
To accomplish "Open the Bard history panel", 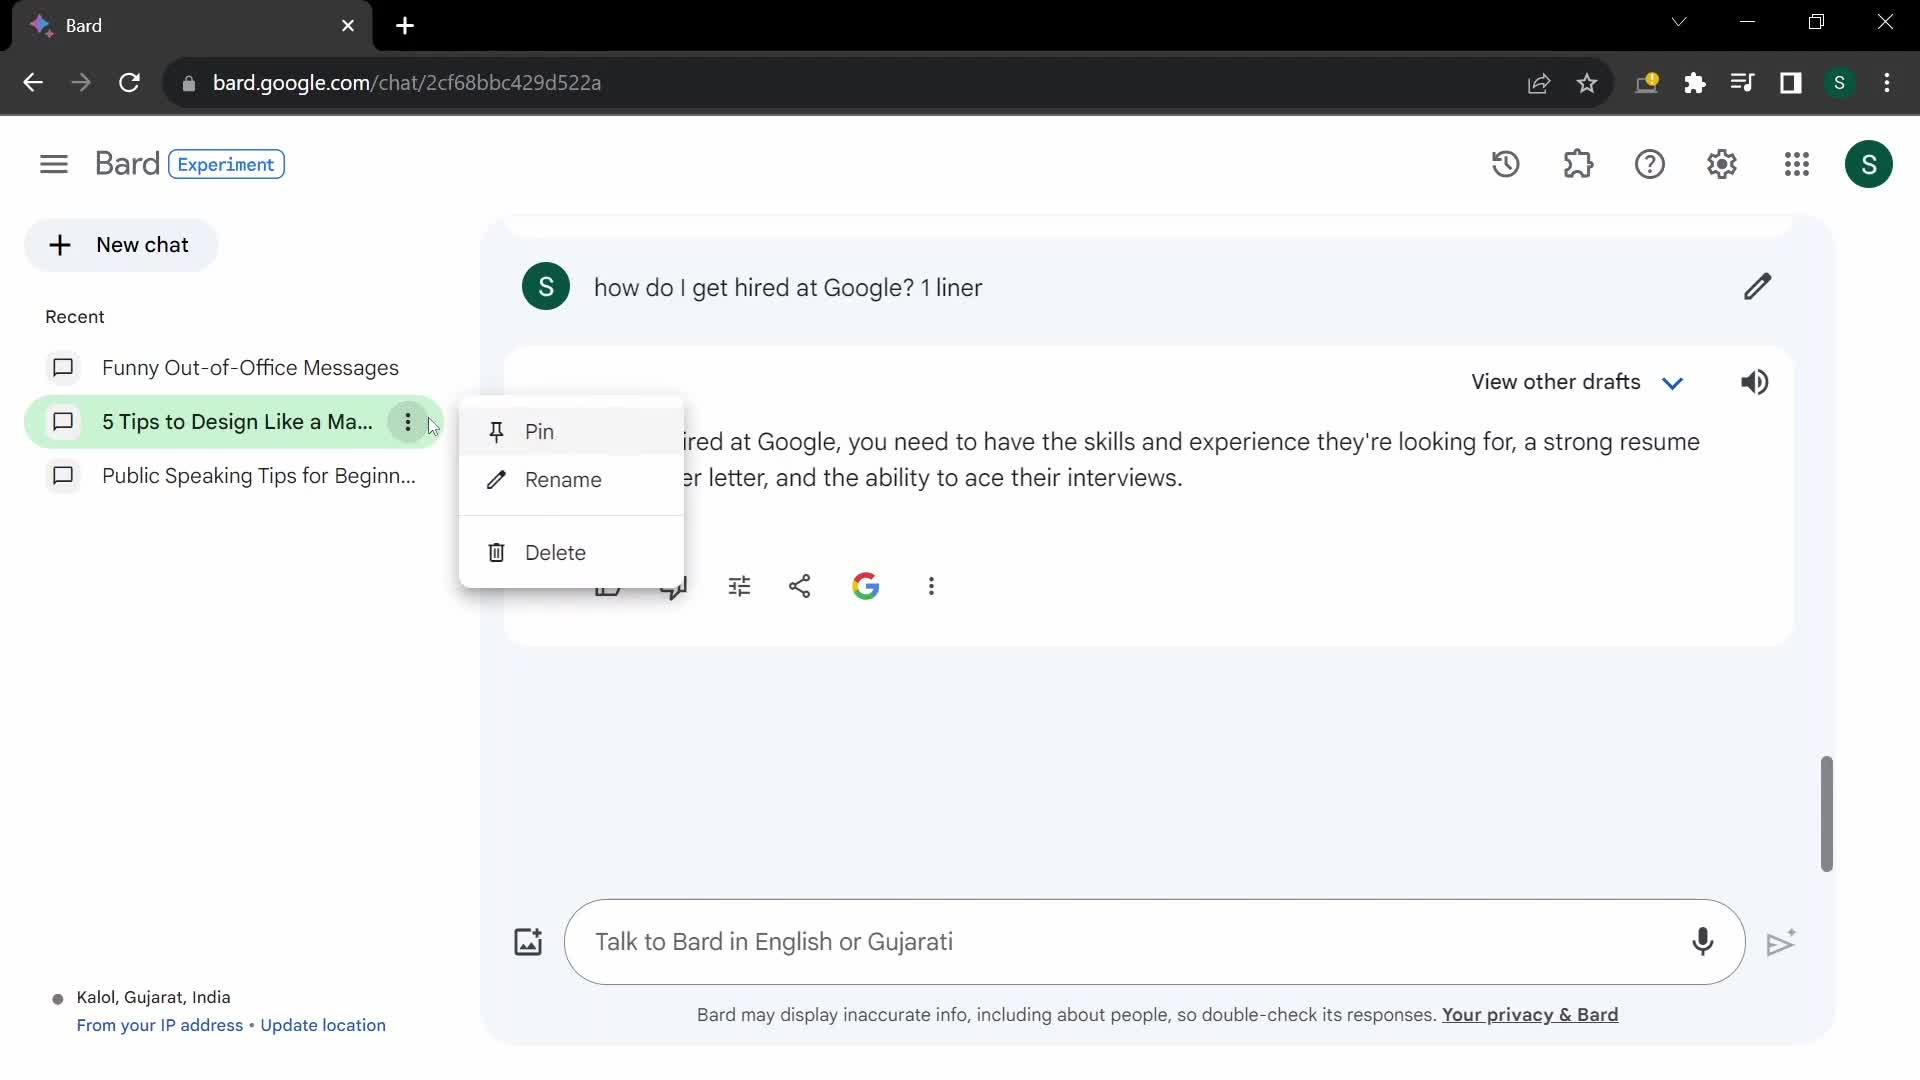I will pyautogui.click(x=1507, y=165).
